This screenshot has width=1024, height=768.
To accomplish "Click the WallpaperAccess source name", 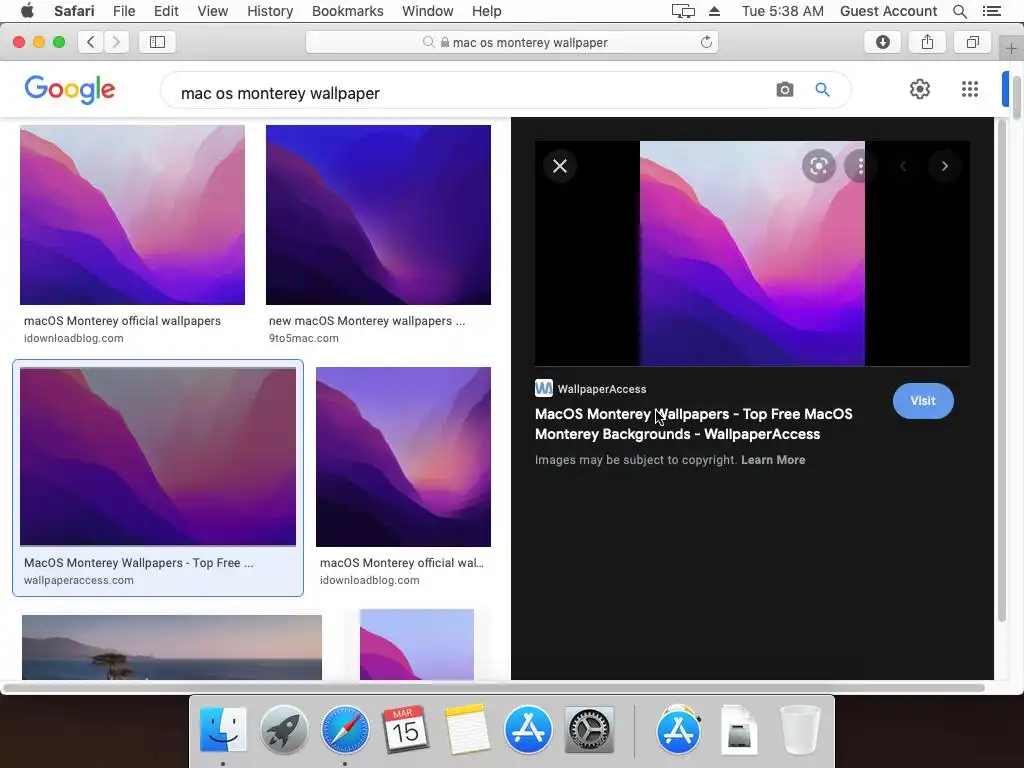I will [x=601, y=389].
